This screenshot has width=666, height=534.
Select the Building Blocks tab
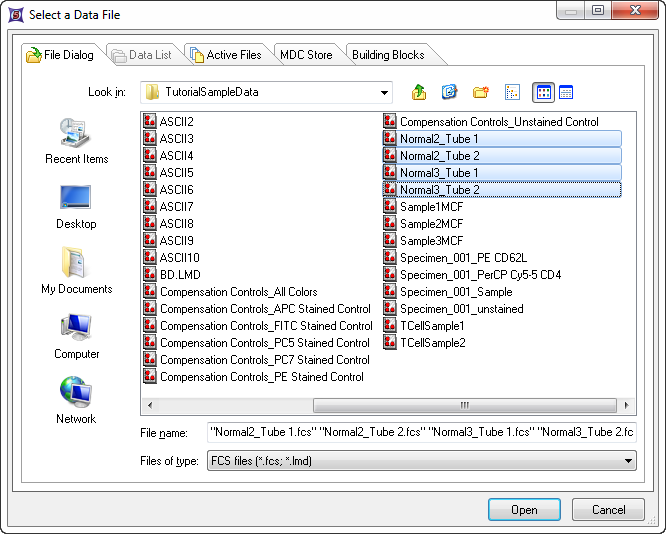tap(388, 55)
